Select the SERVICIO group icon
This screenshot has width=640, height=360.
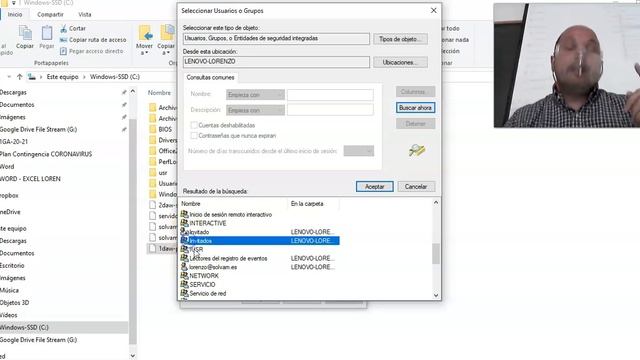[184, 284]
